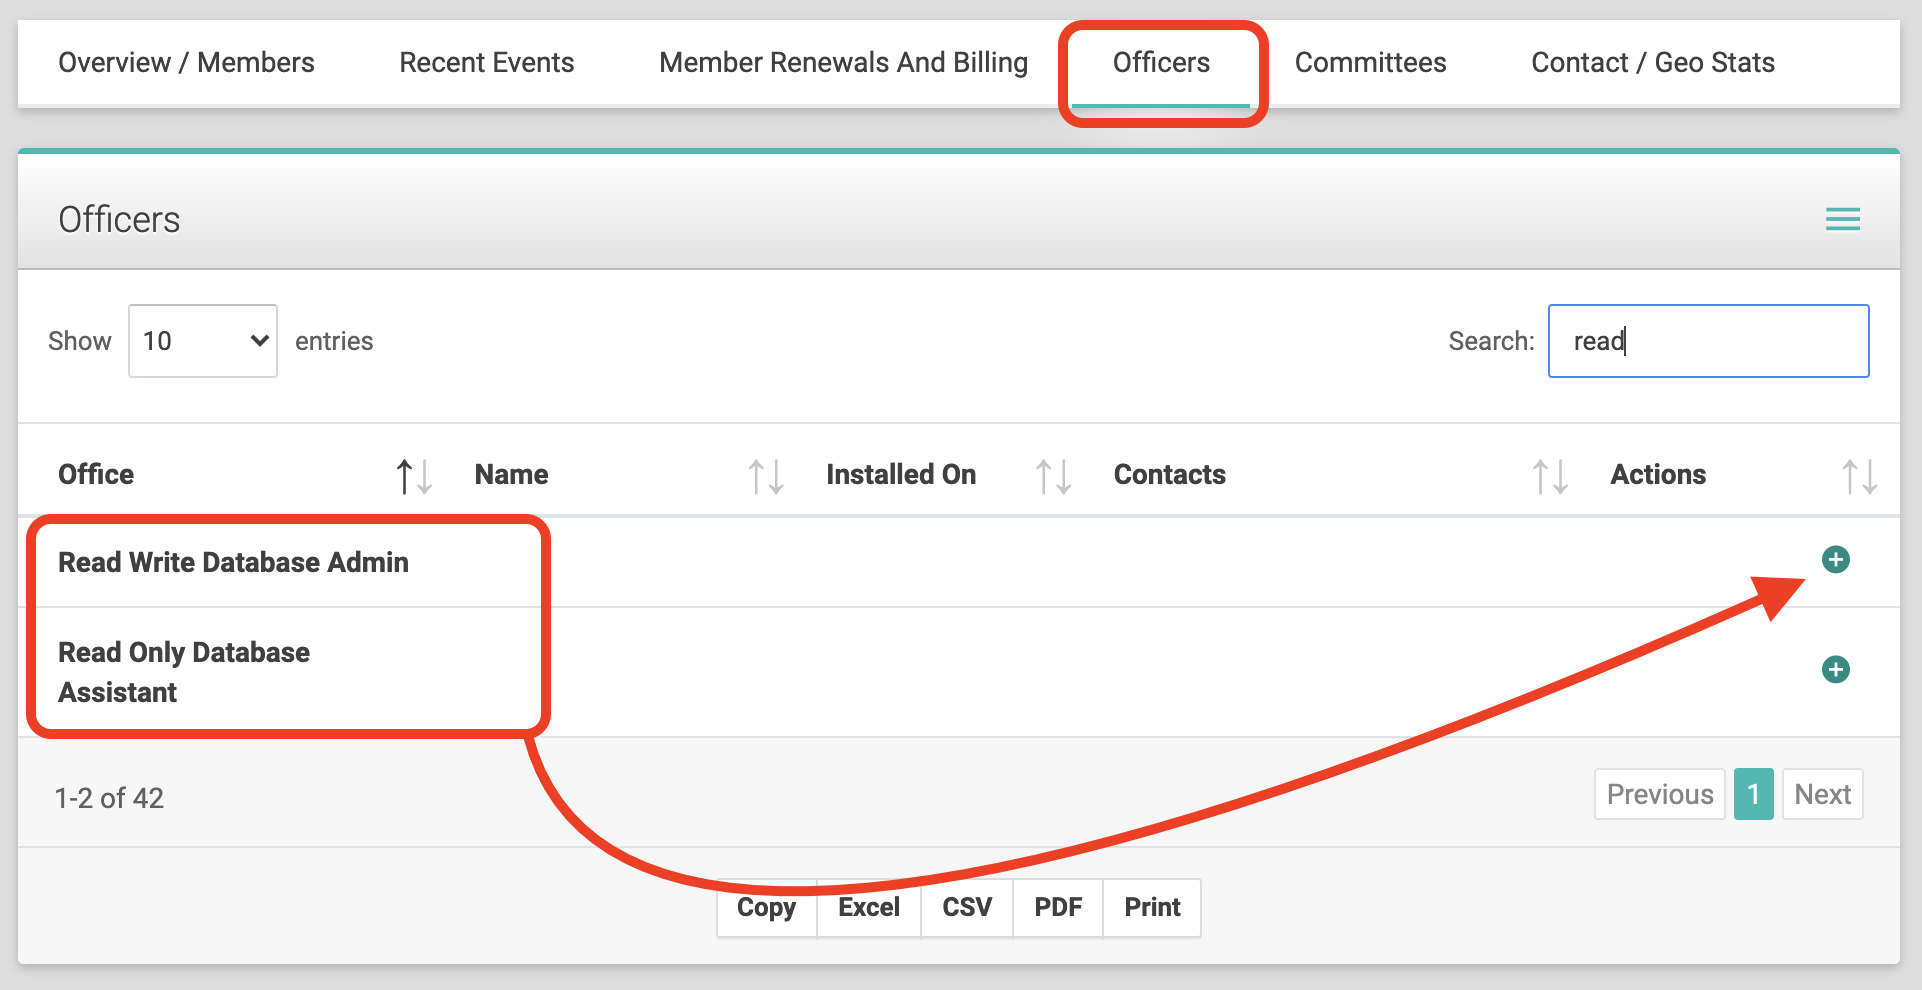Viewport: 1922px width, 990px height.
Task: Go to Member Renewals And Billing tab
Action: coord(843,62)
